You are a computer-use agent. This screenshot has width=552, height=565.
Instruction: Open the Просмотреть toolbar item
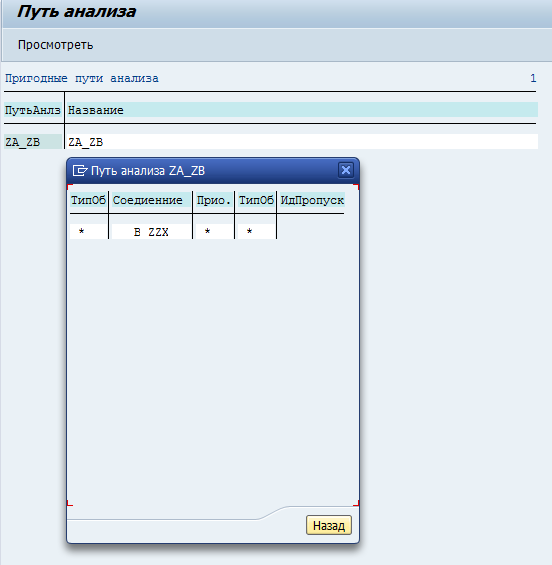pos(55,45)
